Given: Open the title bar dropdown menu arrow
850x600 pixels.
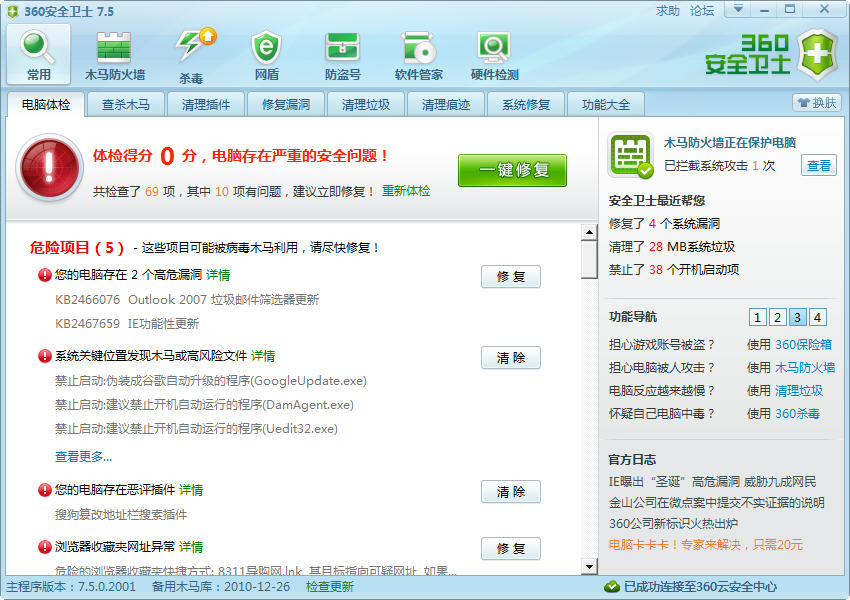Looking at the screenshot, I should pyautogui.click(x=738, y=9).
